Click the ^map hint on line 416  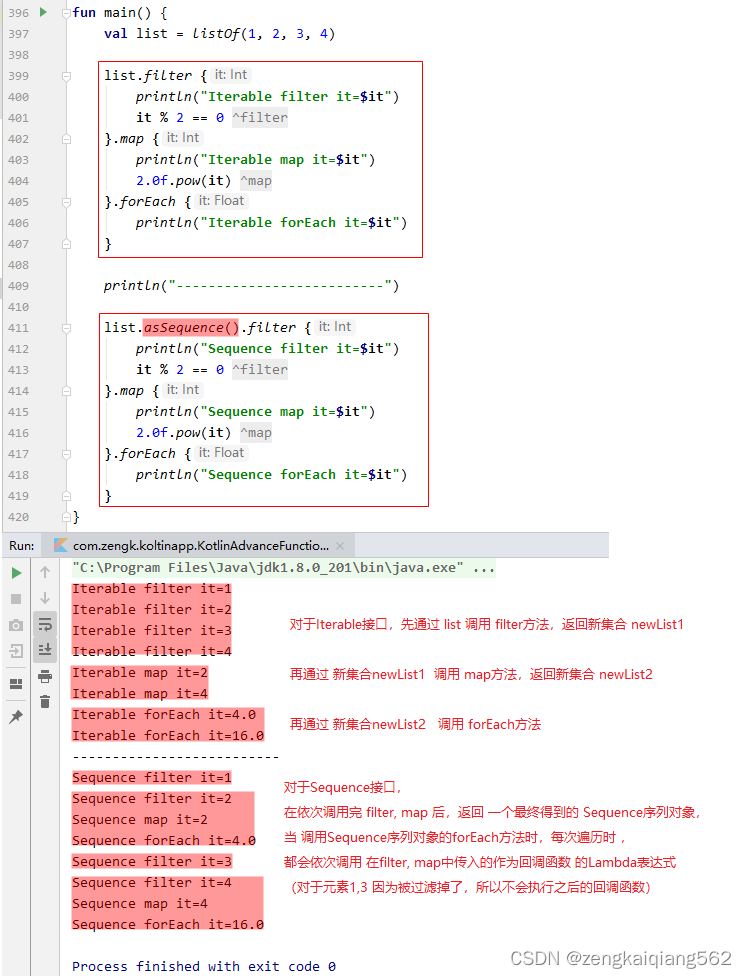(256, 433)
